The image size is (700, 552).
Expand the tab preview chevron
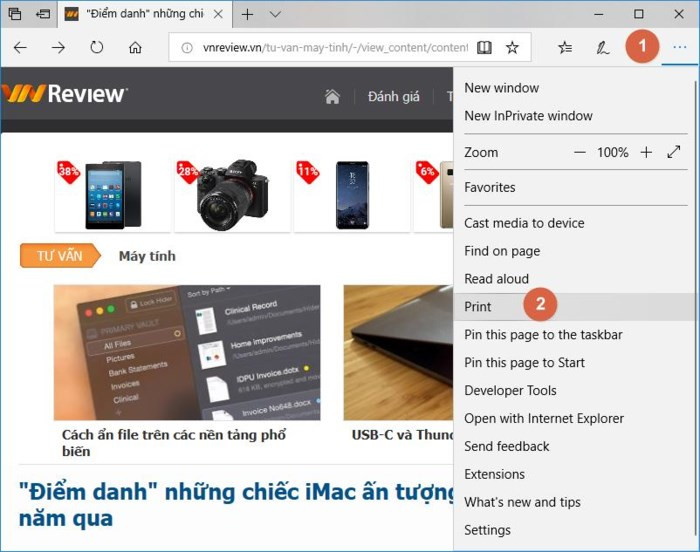point(275,14)
